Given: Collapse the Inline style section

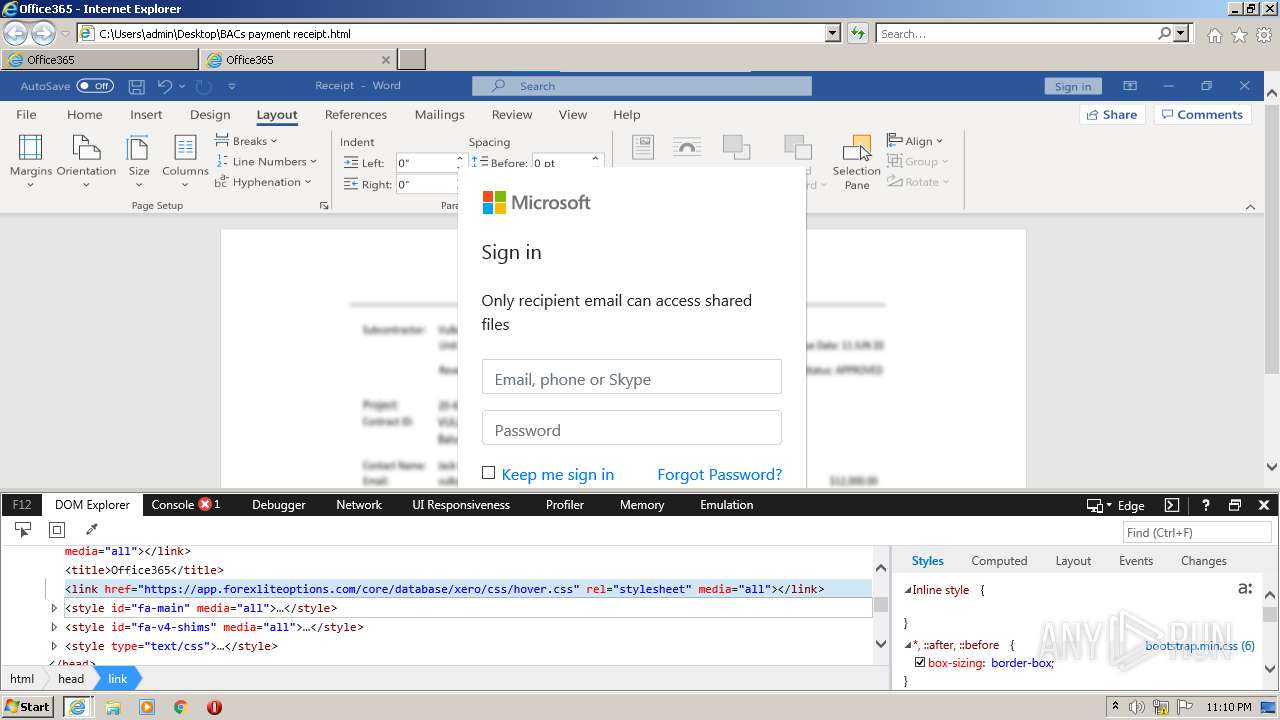Looking at the screenshot, I should [908, 590].
